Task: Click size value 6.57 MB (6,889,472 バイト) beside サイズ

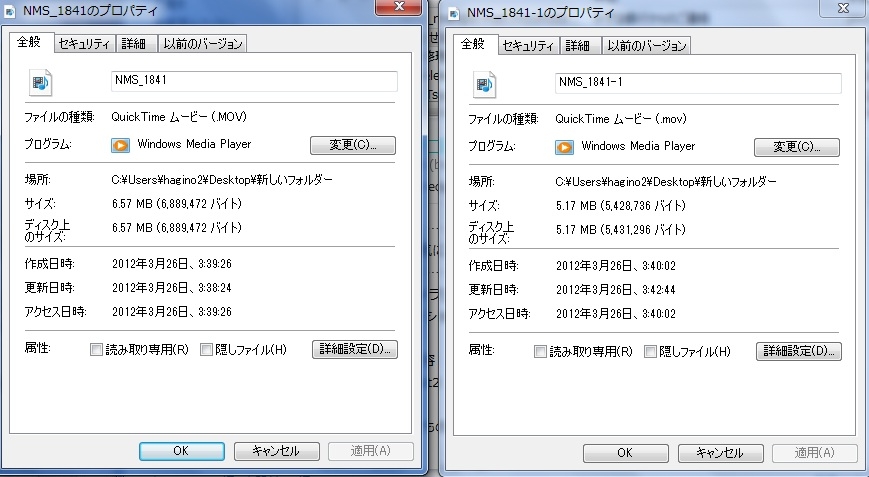Action: point(177,204)
